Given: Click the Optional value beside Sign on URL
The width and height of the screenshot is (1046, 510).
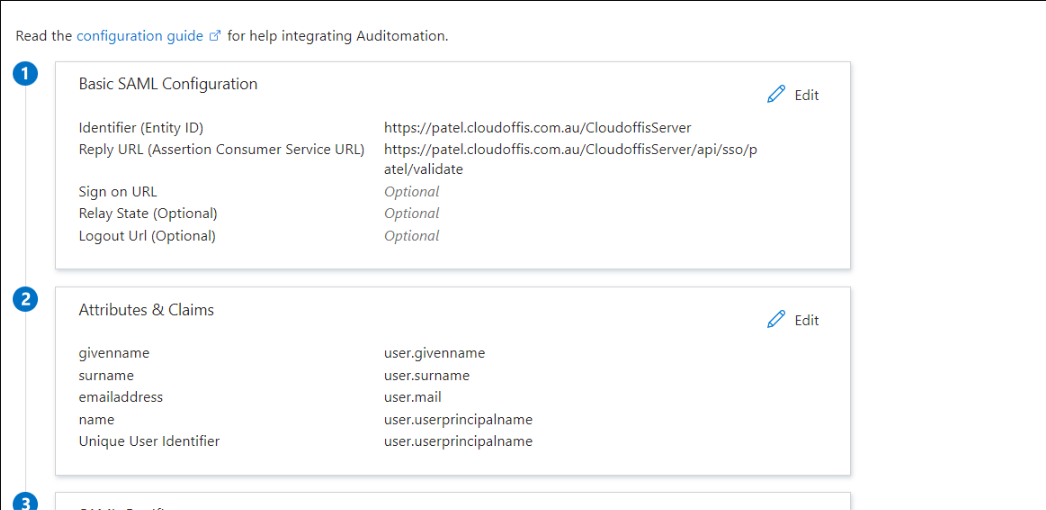Looking at the screenshot, I should point(412,192).
